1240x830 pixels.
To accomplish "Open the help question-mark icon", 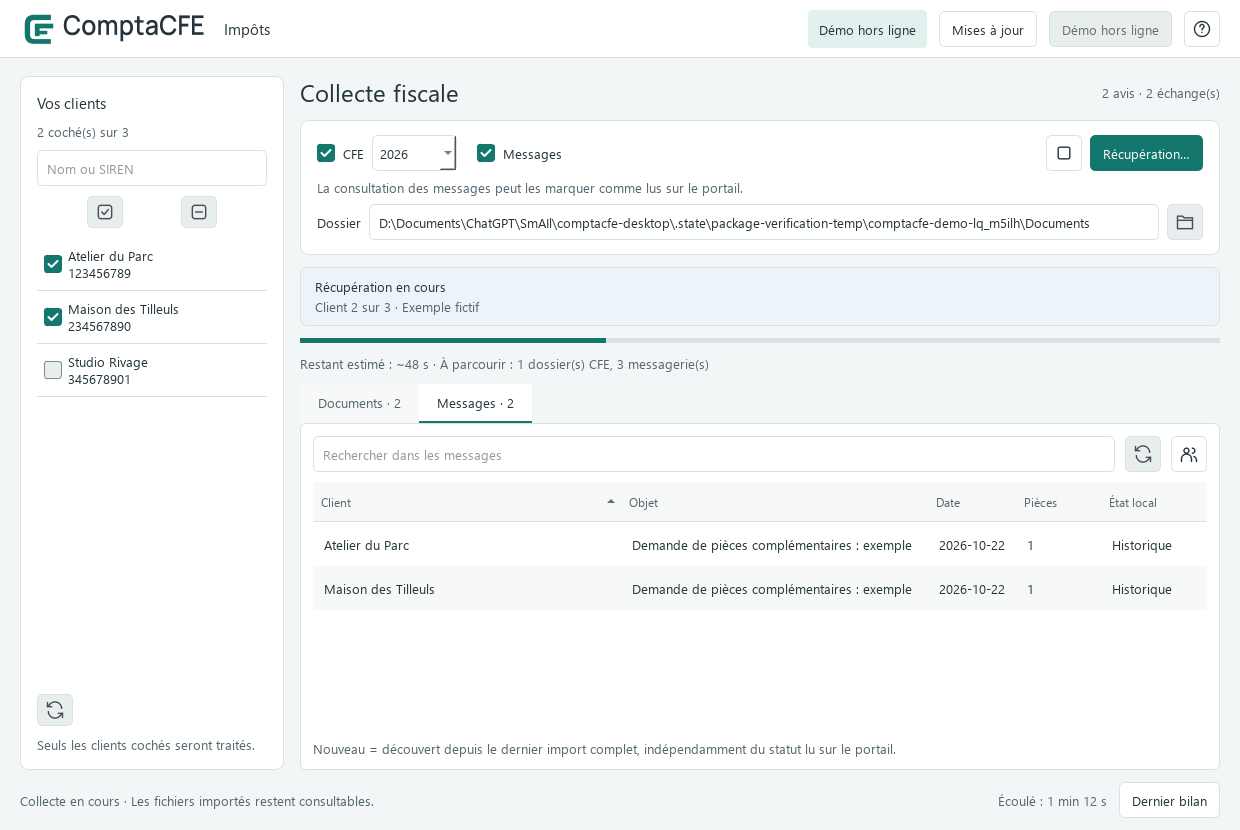I will (x=1202, y=29).
